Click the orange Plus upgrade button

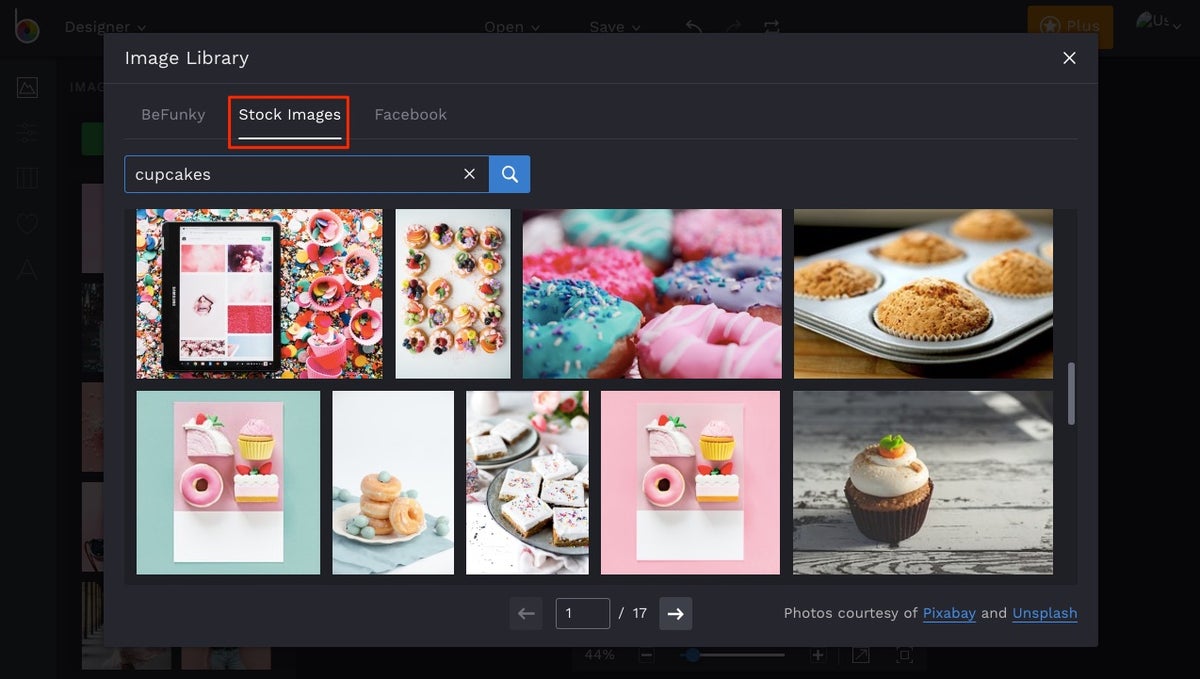[1070, 27]
